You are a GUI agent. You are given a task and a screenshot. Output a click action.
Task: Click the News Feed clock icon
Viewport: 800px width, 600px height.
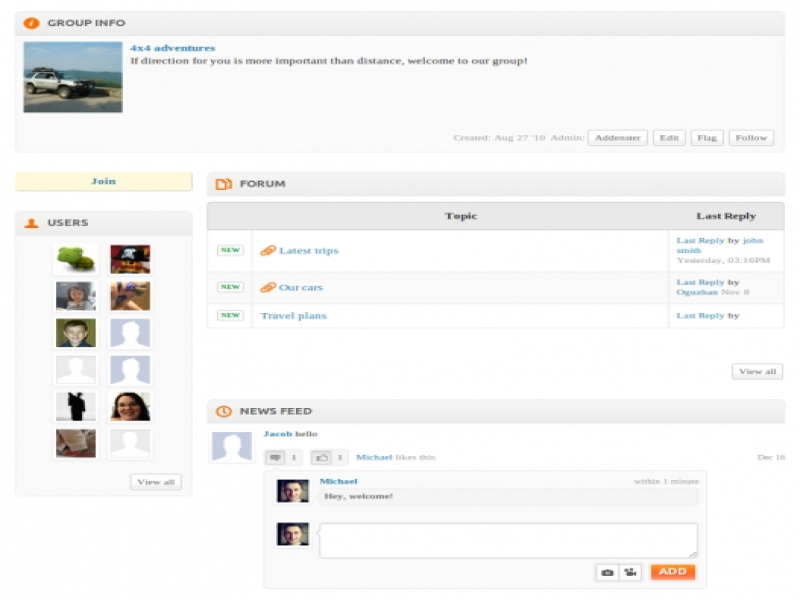click(224, 411)
